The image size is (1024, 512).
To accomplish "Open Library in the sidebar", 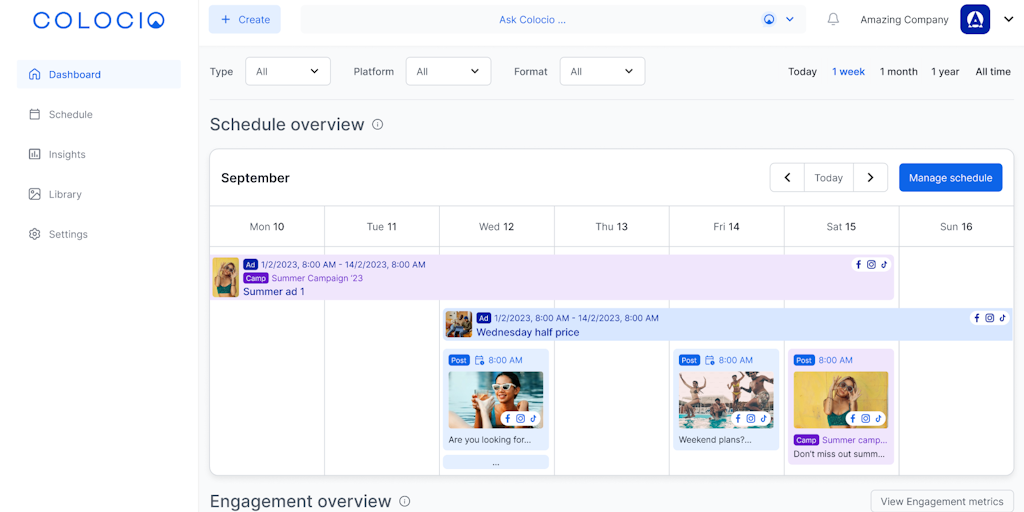I will click(65, 194).
